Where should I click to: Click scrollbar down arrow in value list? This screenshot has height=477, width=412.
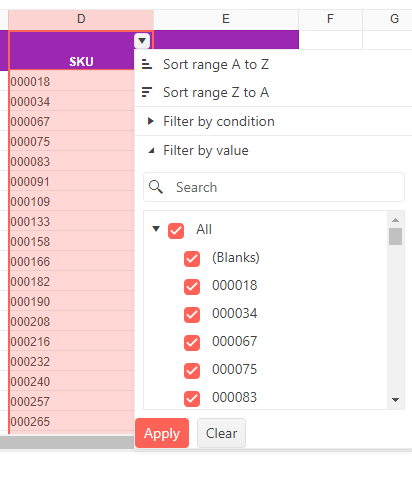coord(396,400)
